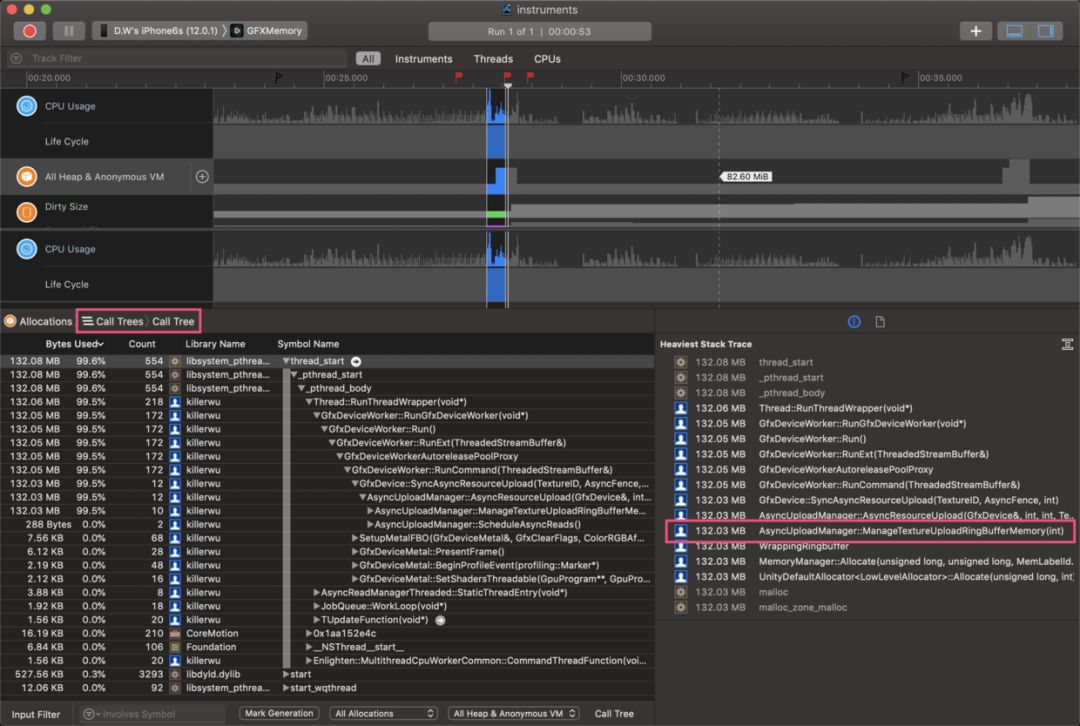
Task: Switch to the Threads filter tab
Action: click(493, 59)
